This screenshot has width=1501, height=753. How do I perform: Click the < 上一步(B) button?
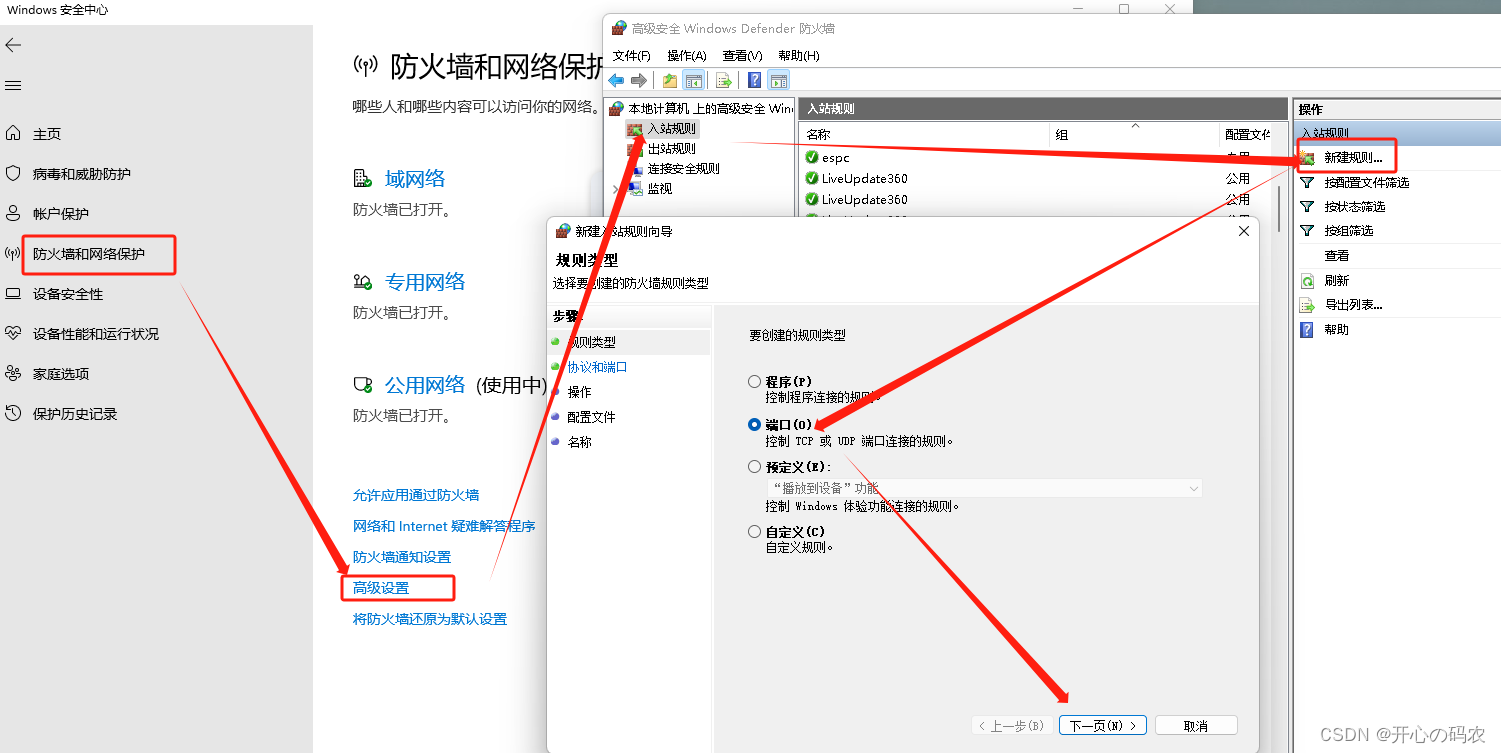point(1011,726)
